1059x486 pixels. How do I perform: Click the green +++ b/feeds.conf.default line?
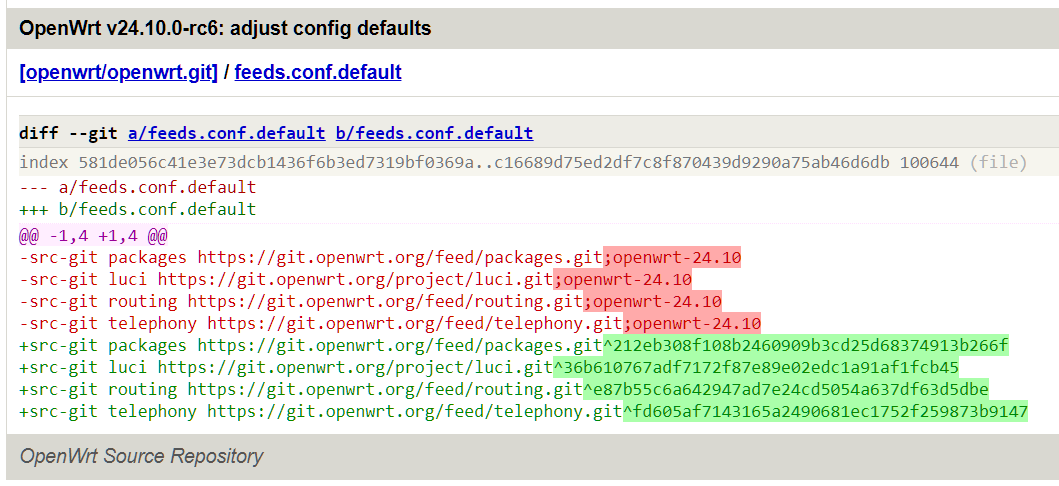point(138,209)
